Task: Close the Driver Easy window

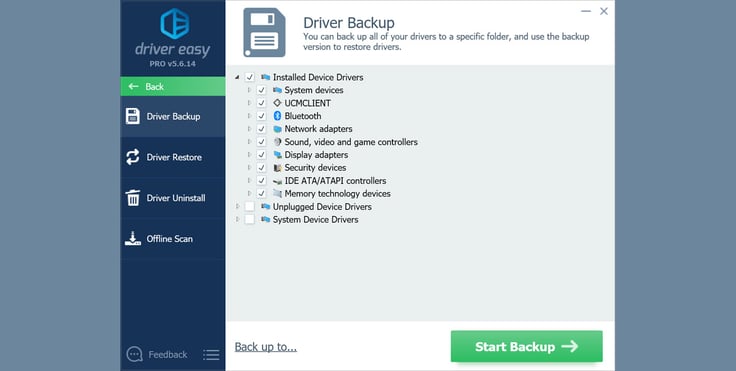Action: pyautogui.click(x=604, y=11)
